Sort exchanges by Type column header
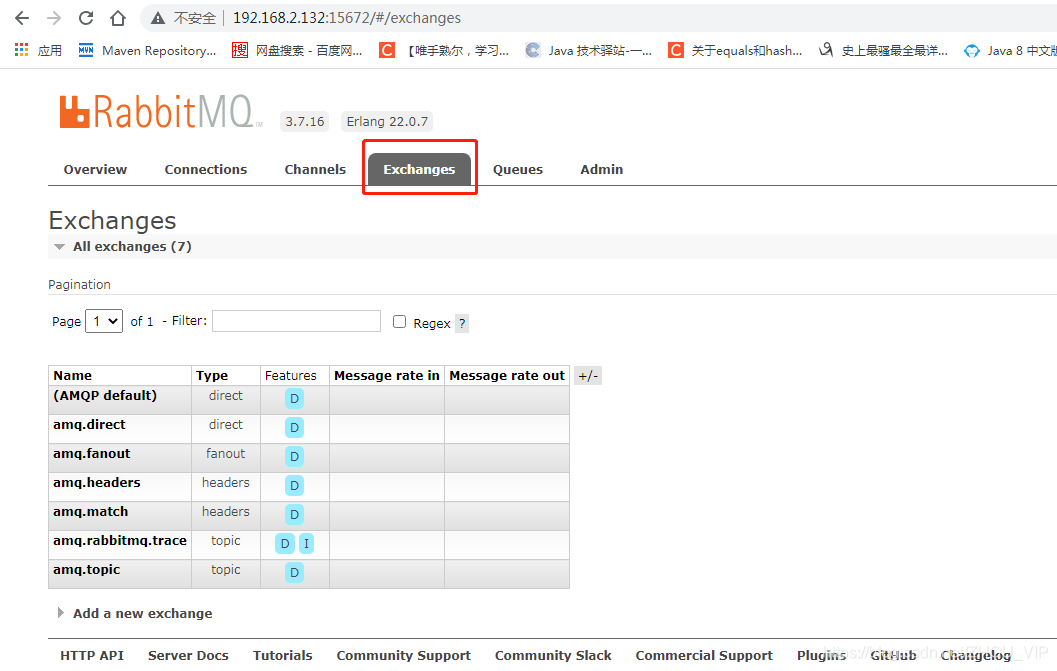 [212, 376]
